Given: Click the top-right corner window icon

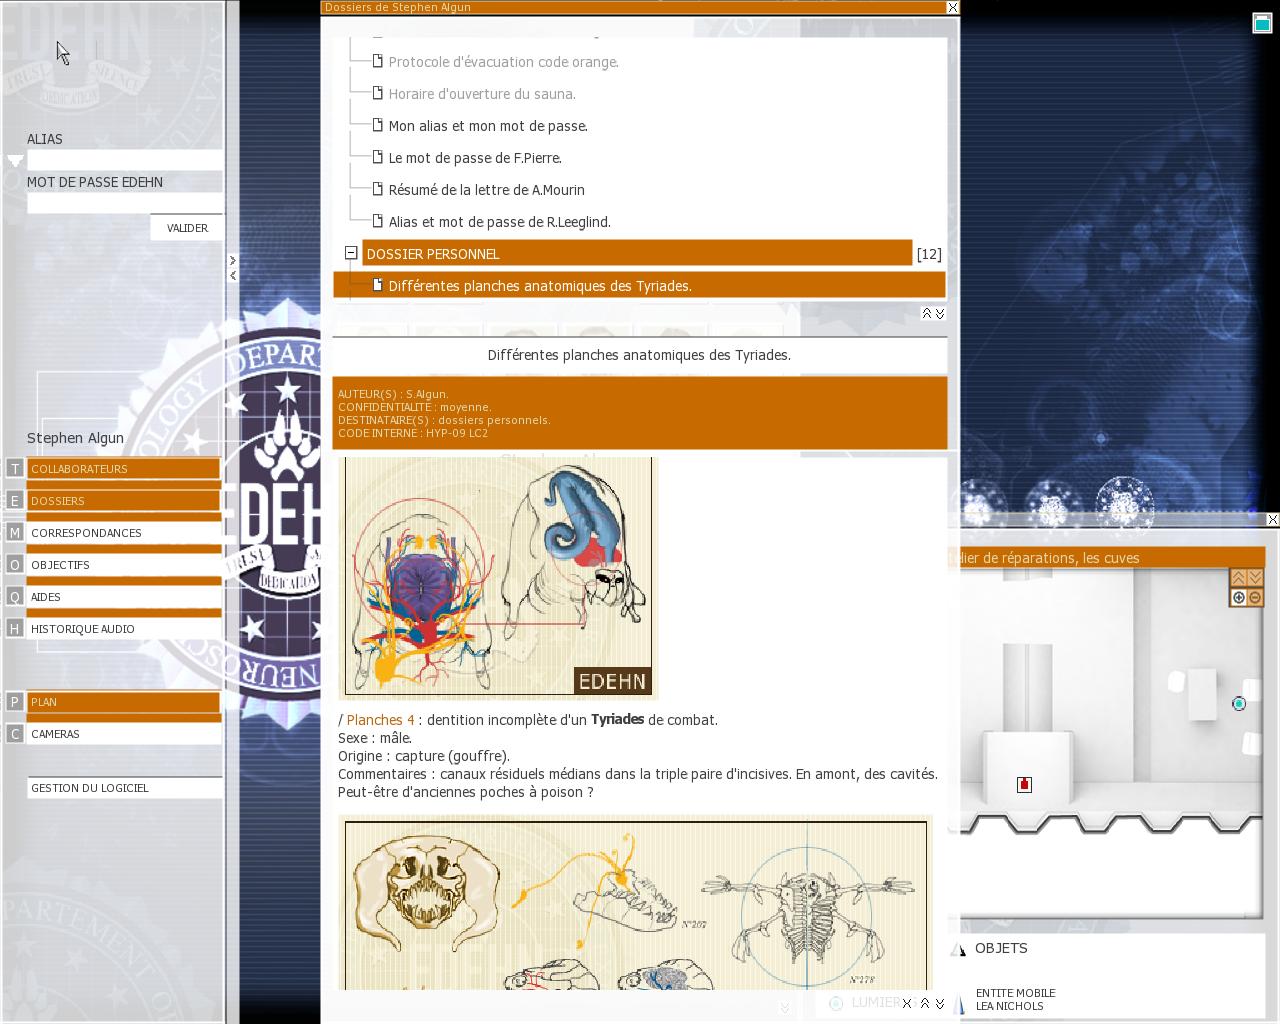Looking at the screenshot, I should click(1262, 23).
